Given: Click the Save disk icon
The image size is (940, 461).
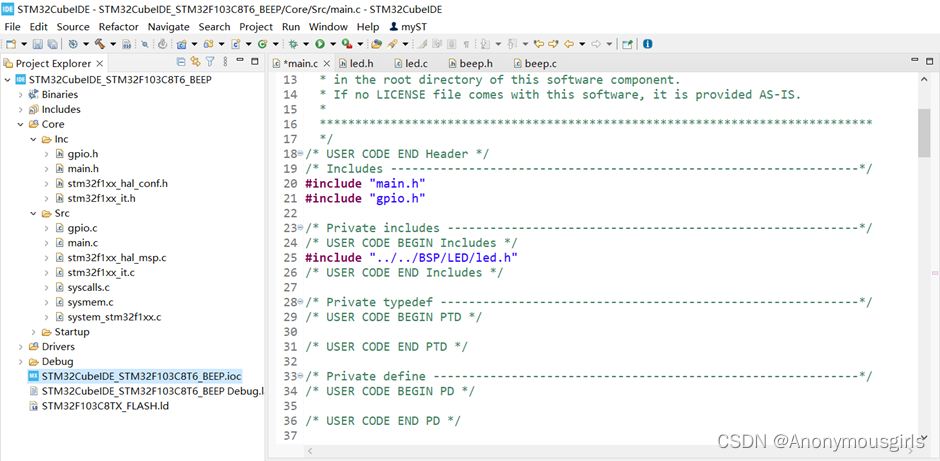Looking at the screenshot, I should click(x=37, y=44).
